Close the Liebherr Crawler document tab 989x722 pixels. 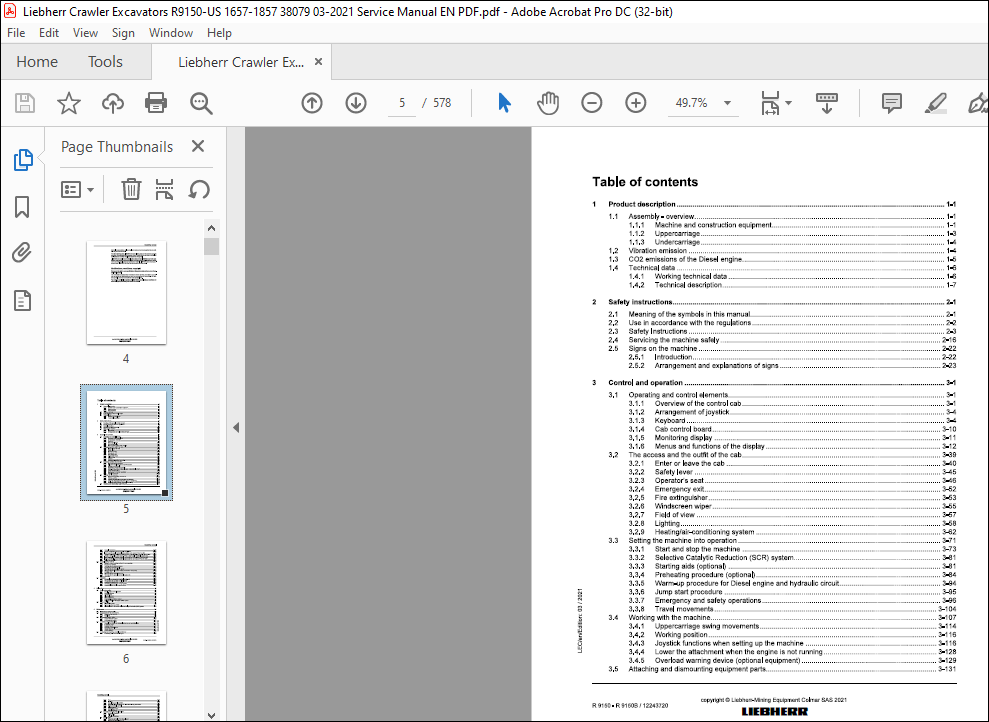tap(319, 62)
